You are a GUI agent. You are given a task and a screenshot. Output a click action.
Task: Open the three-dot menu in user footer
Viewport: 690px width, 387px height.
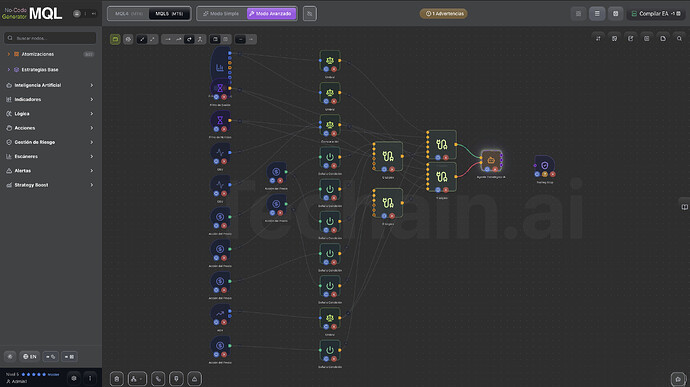click(90, 378)
